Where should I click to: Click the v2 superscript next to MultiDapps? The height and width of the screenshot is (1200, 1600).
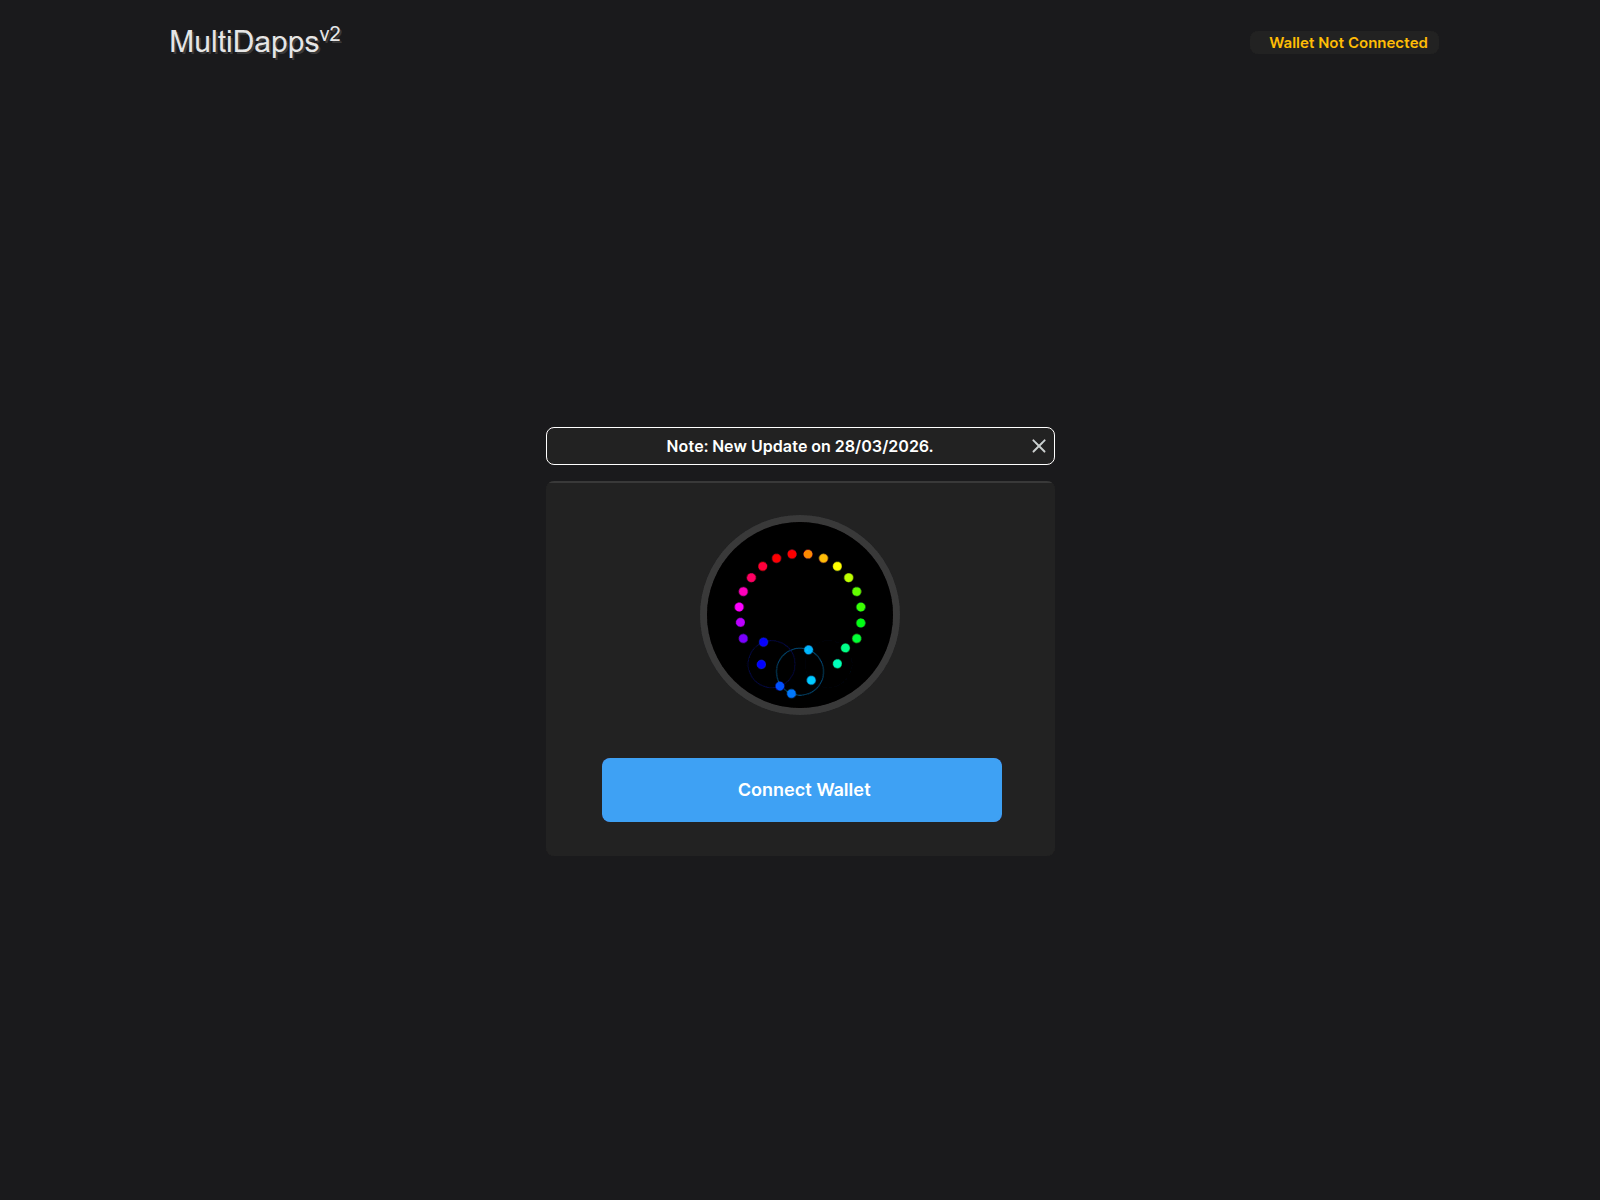pos(331,34)
